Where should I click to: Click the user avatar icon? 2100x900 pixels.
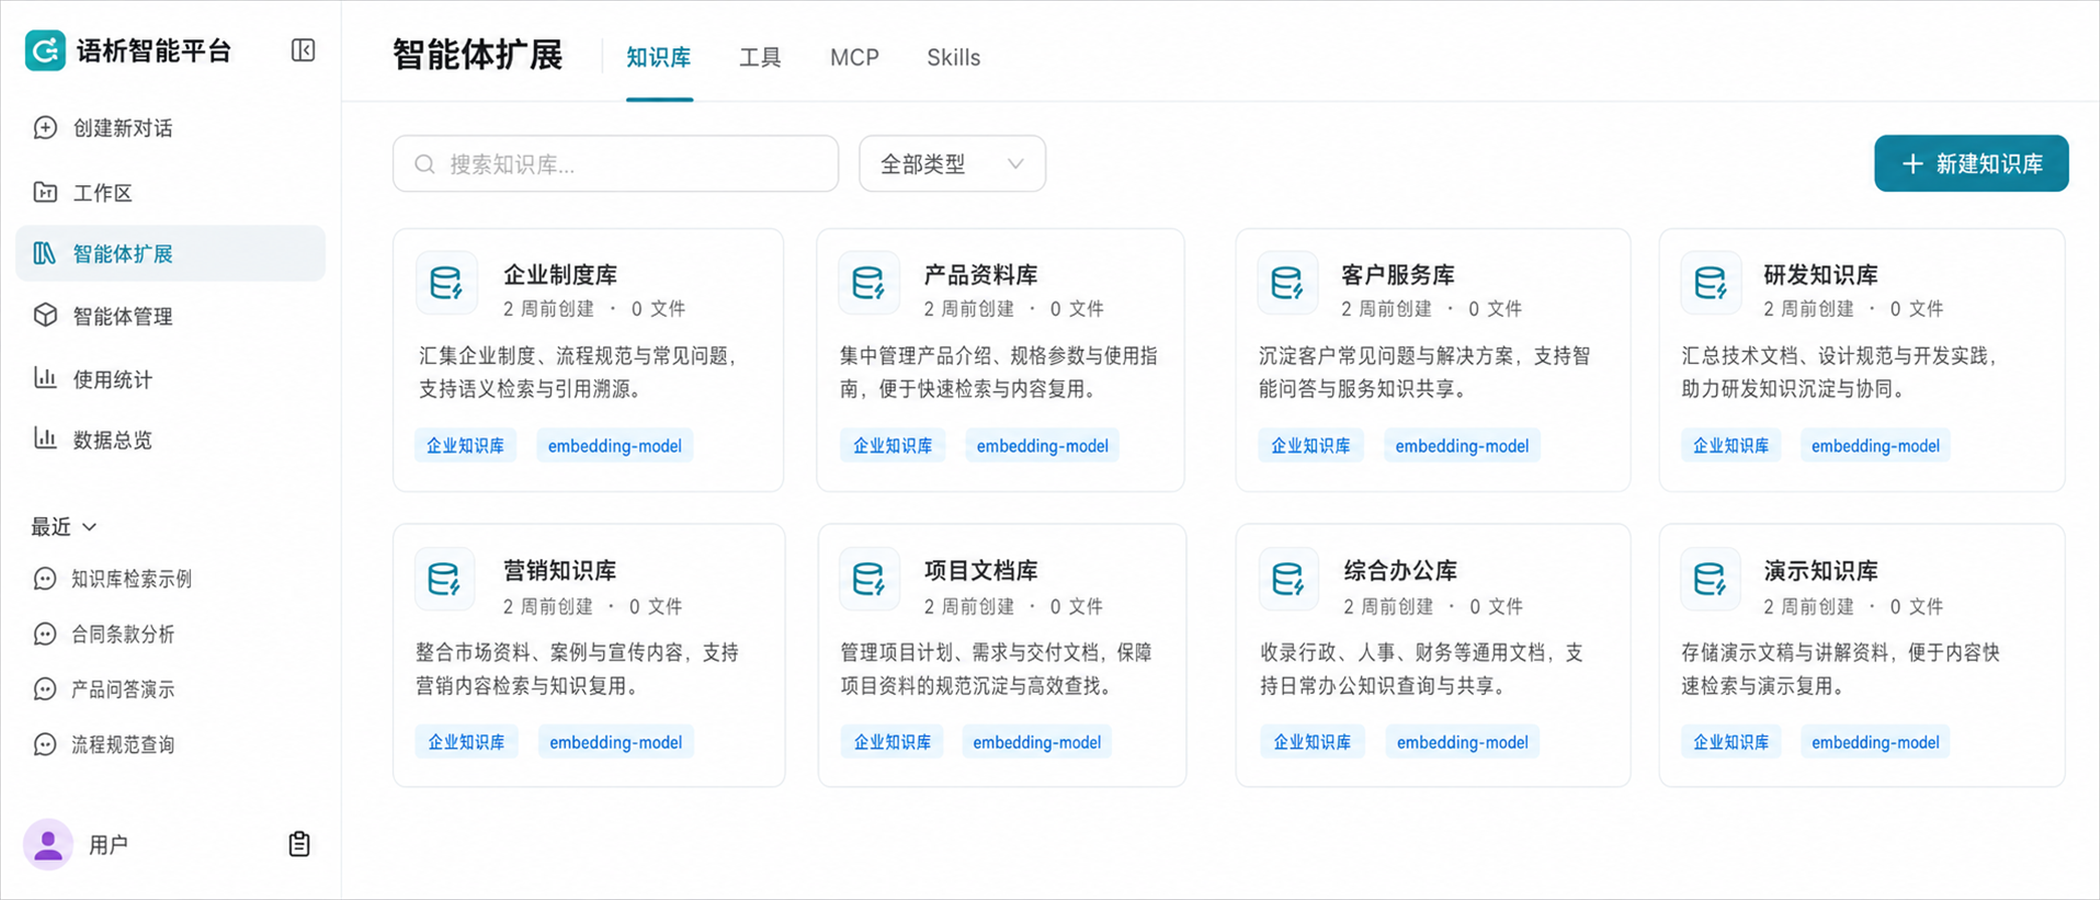coord(48,844)
